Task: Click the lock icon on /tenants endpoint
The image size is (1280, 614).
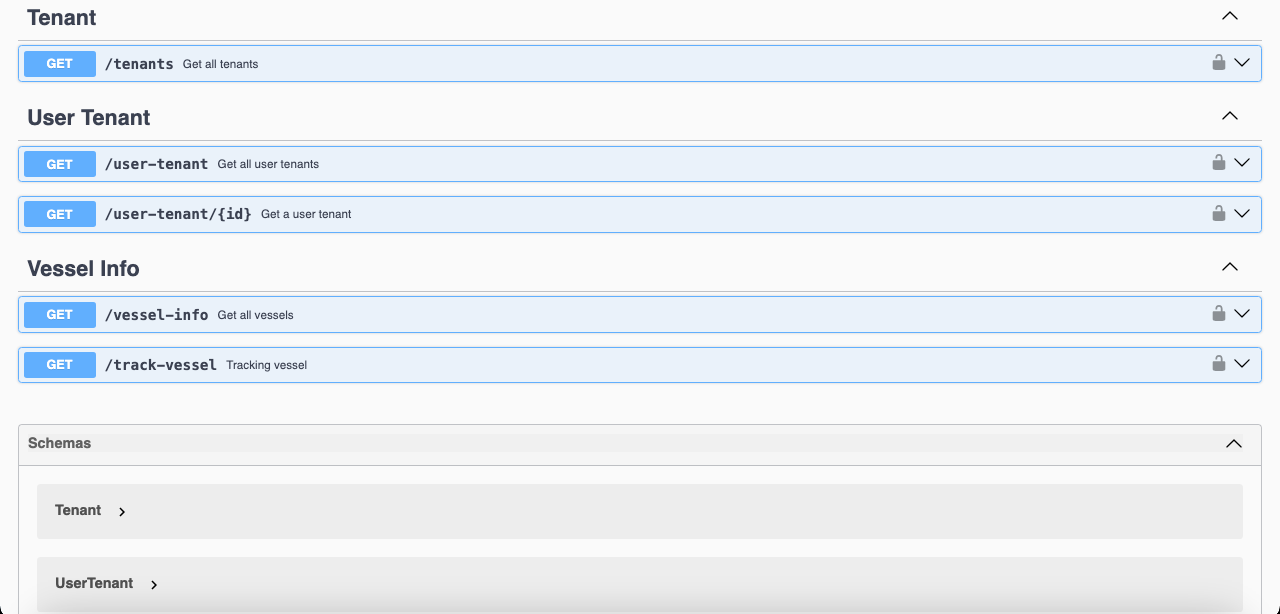Action: [x=1218, y=63]
